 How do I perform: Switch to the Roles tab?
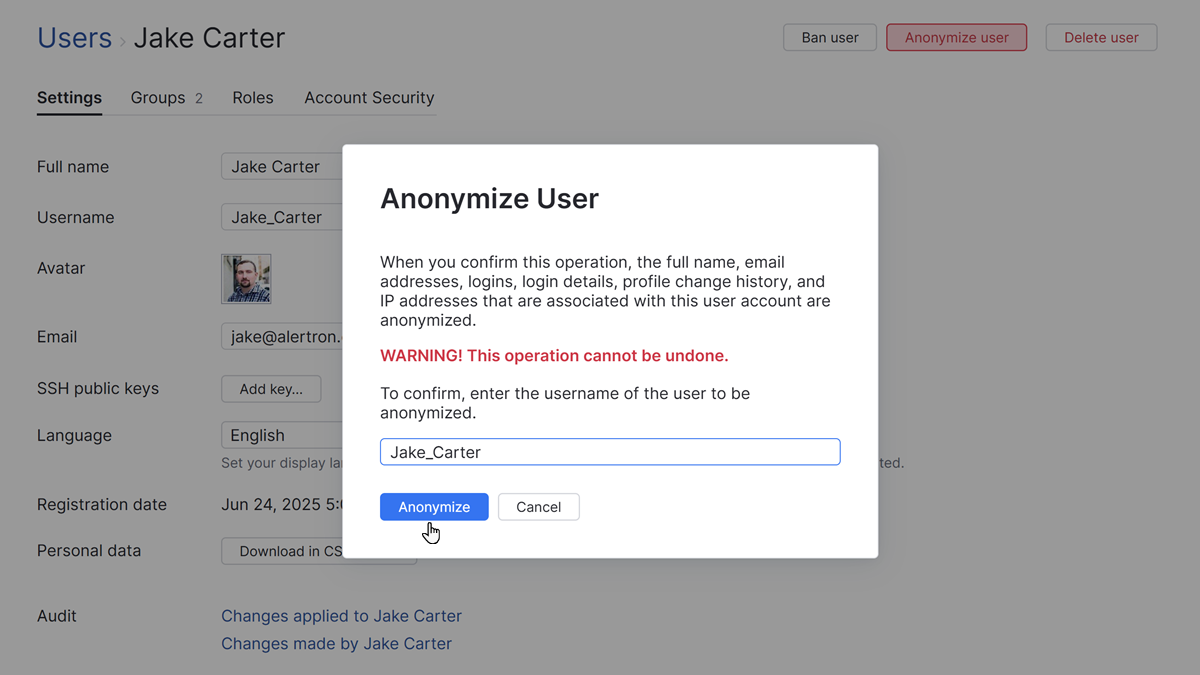[252, 97]
